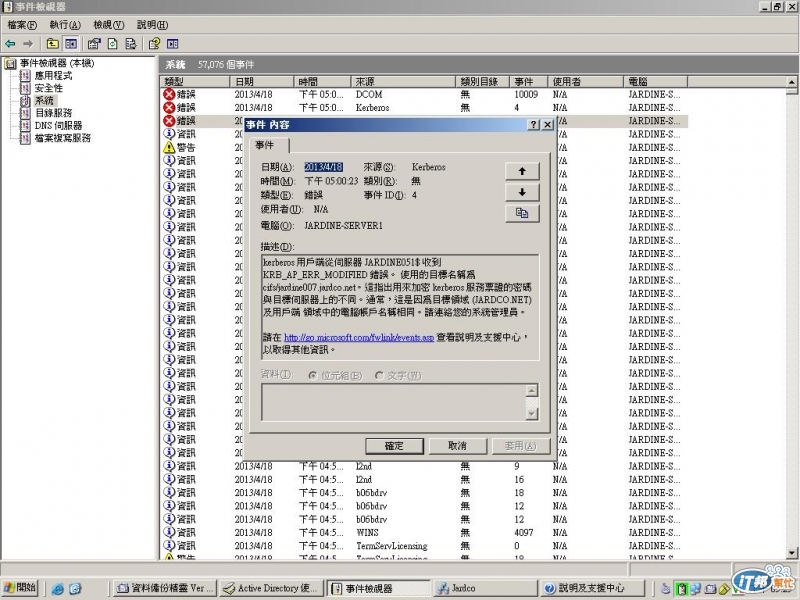Open the View menu (檢視)
The image size is (800, 600).
(109, 24)
